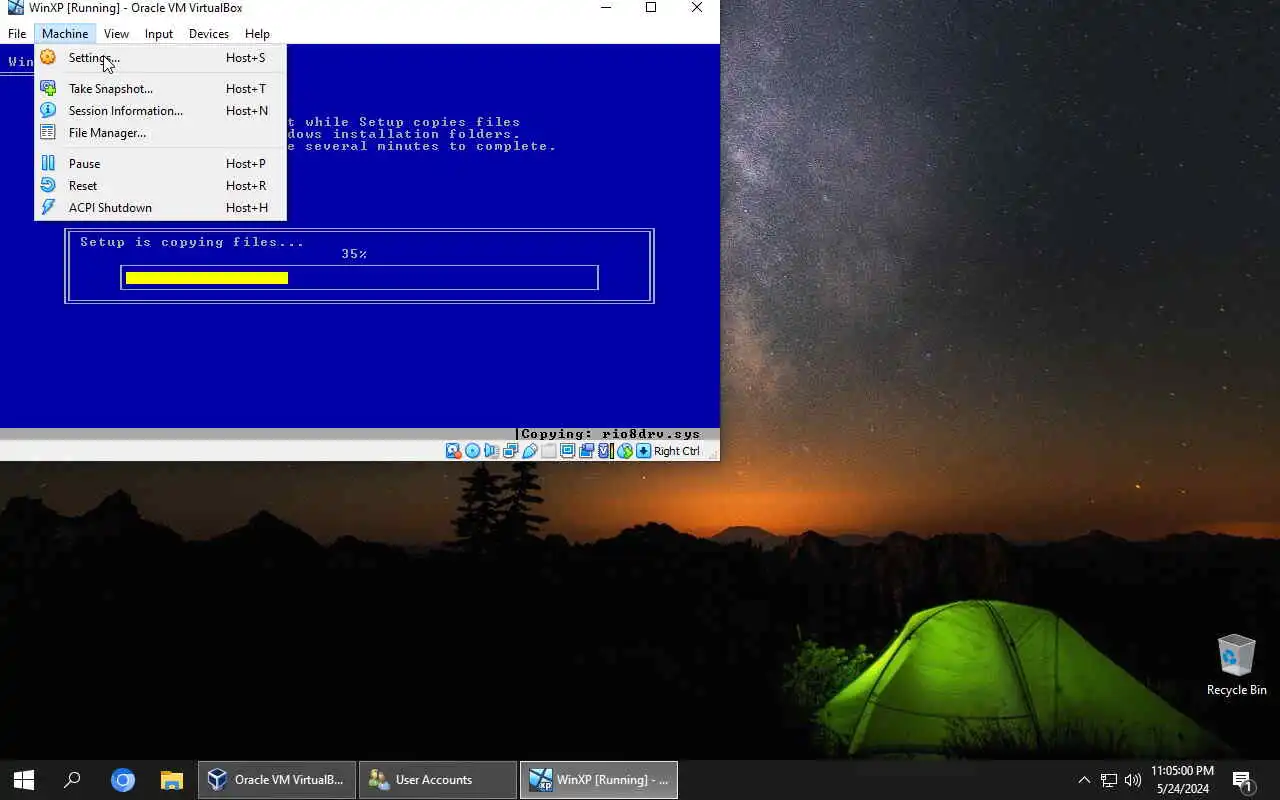Open the Input menu
This screenshot has height=800, width=1280.
(159, 34)
